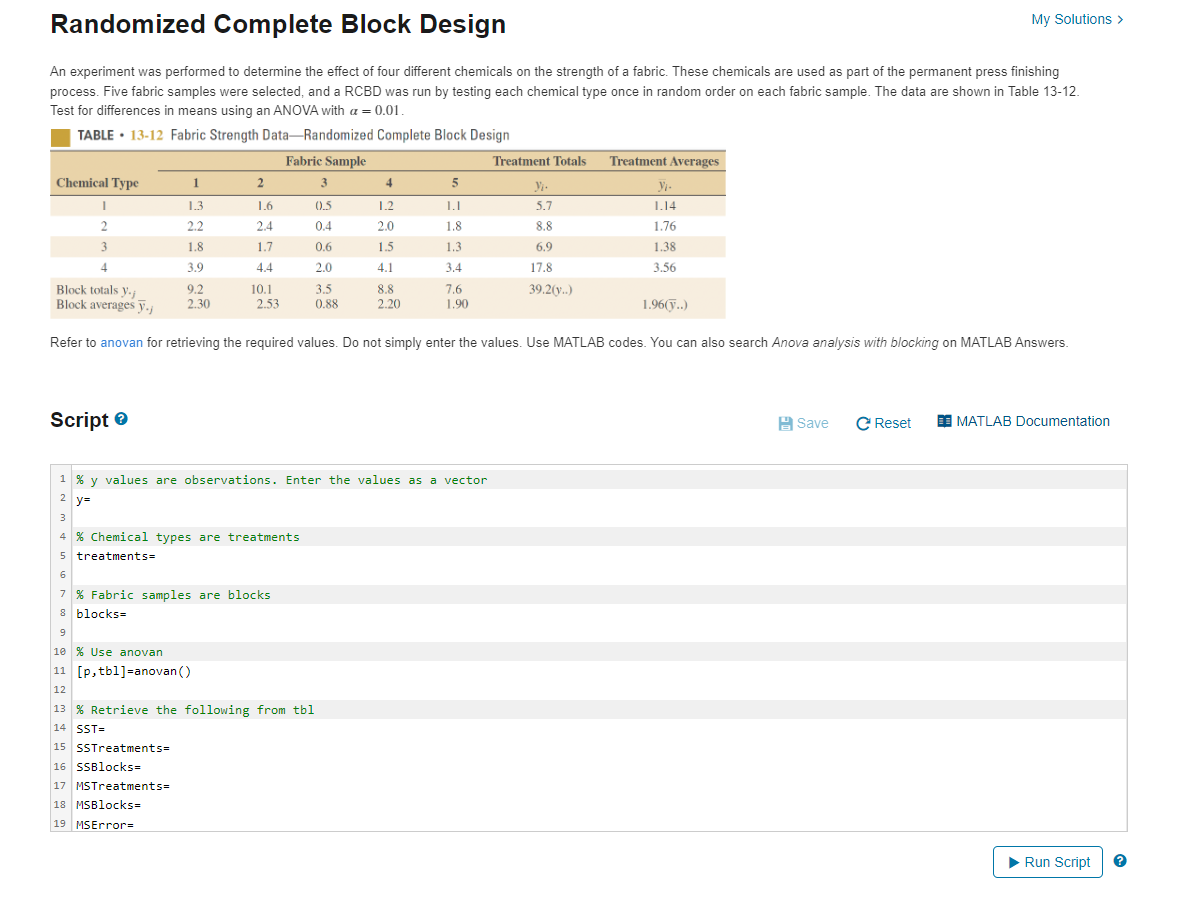Click the grayed-out Save control
This screenshot has width=1178, height=900.
click(811, 422)
